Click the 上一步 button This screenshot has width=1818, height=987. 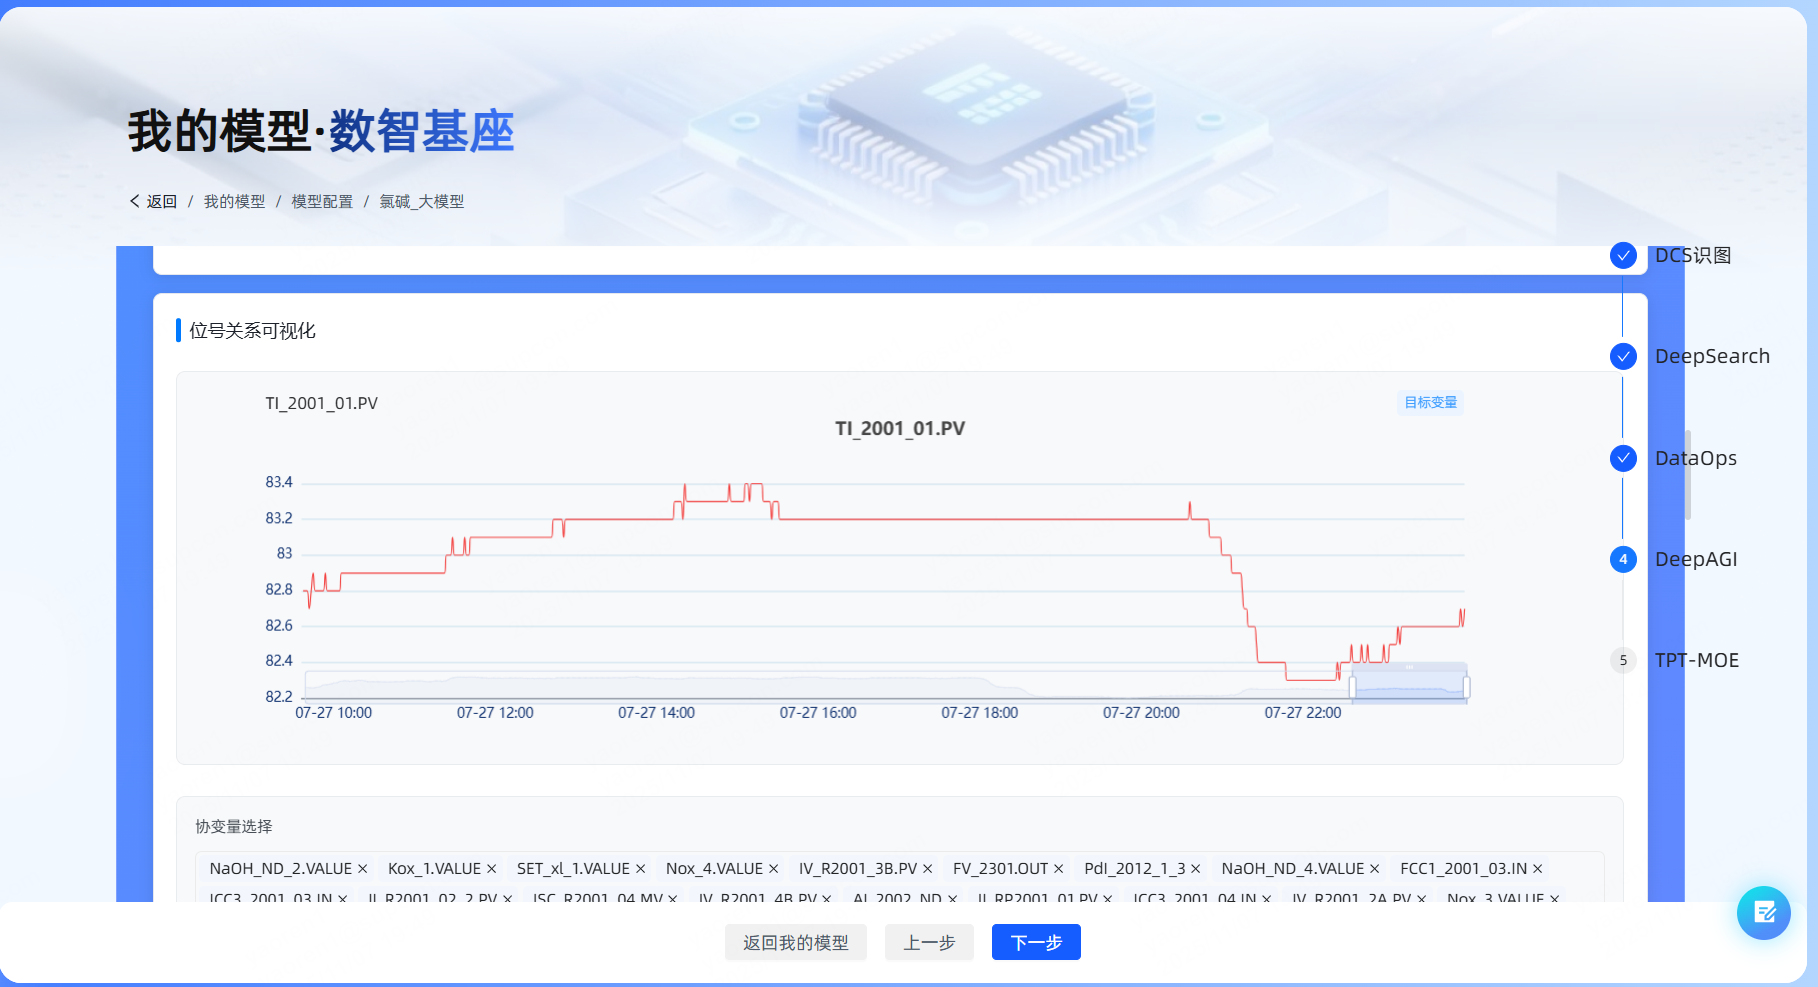929,942
